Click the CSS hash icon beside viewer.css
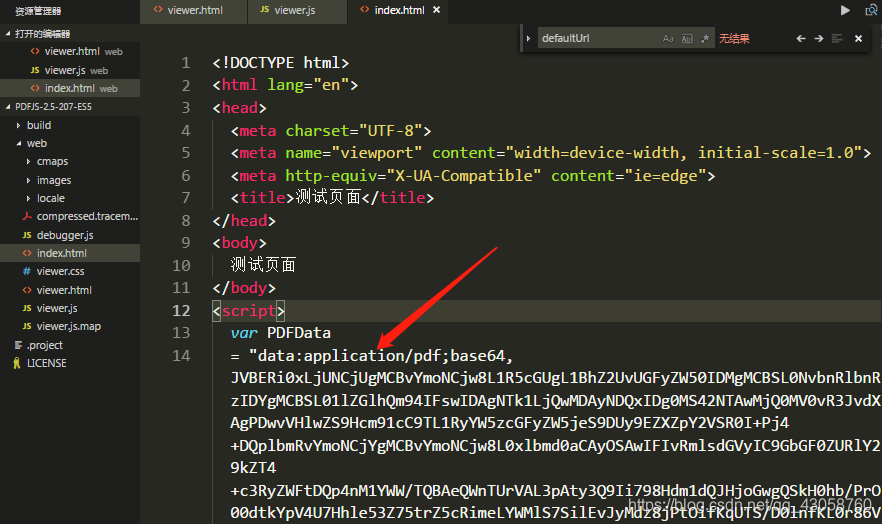This screenshot has width=882, height=524. [x=26, y=271]
